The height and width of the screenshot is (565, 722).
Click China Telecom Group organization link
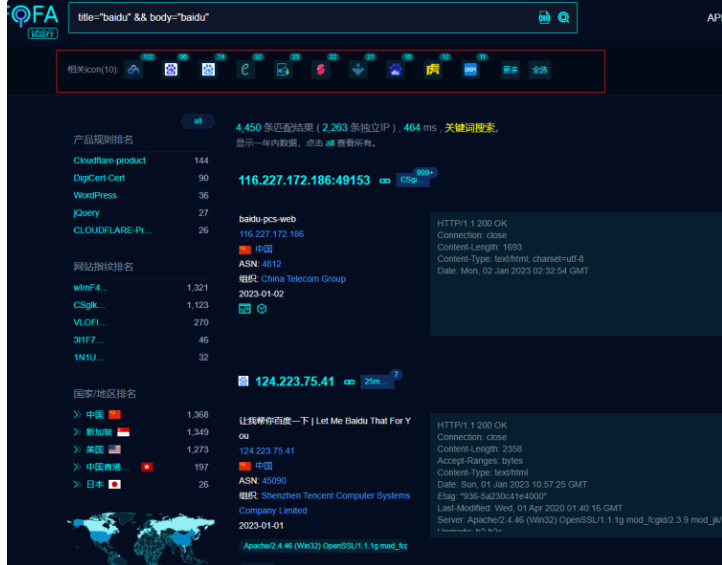303,279
